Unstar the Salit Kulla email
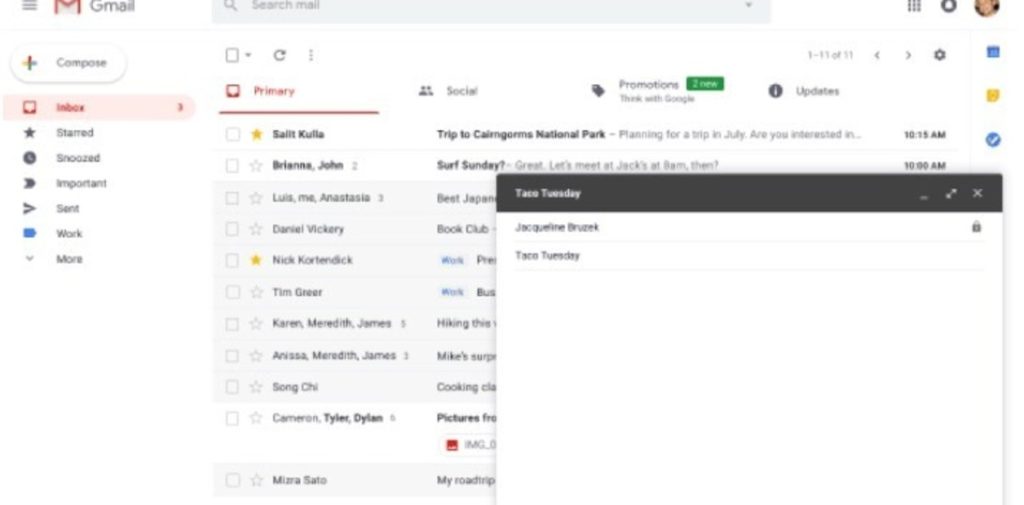Screen dimensions: 1024x505 coord(257,135)
